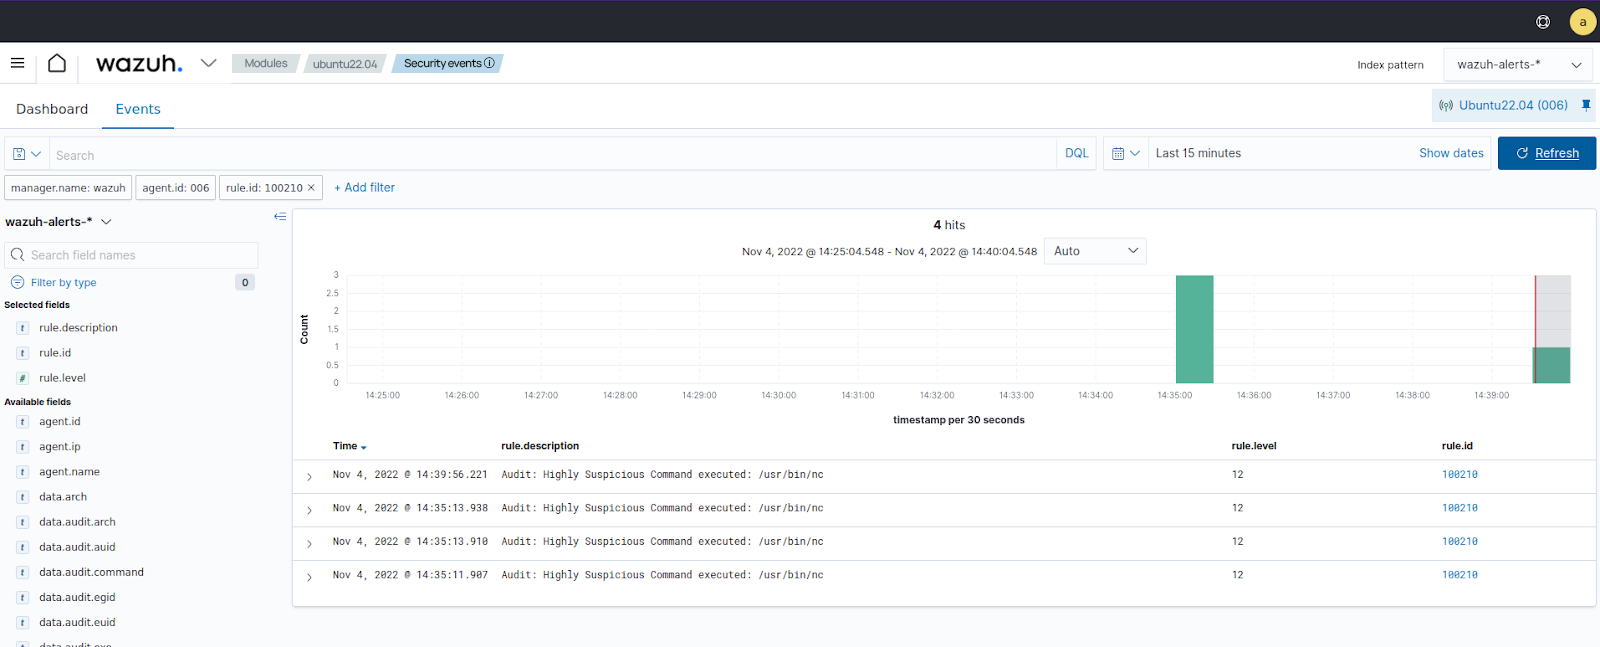The width and height of the screenshot is (1600, 647).
Task: Remove the rule.id: 100210 filter
Action: pos(311,188)
